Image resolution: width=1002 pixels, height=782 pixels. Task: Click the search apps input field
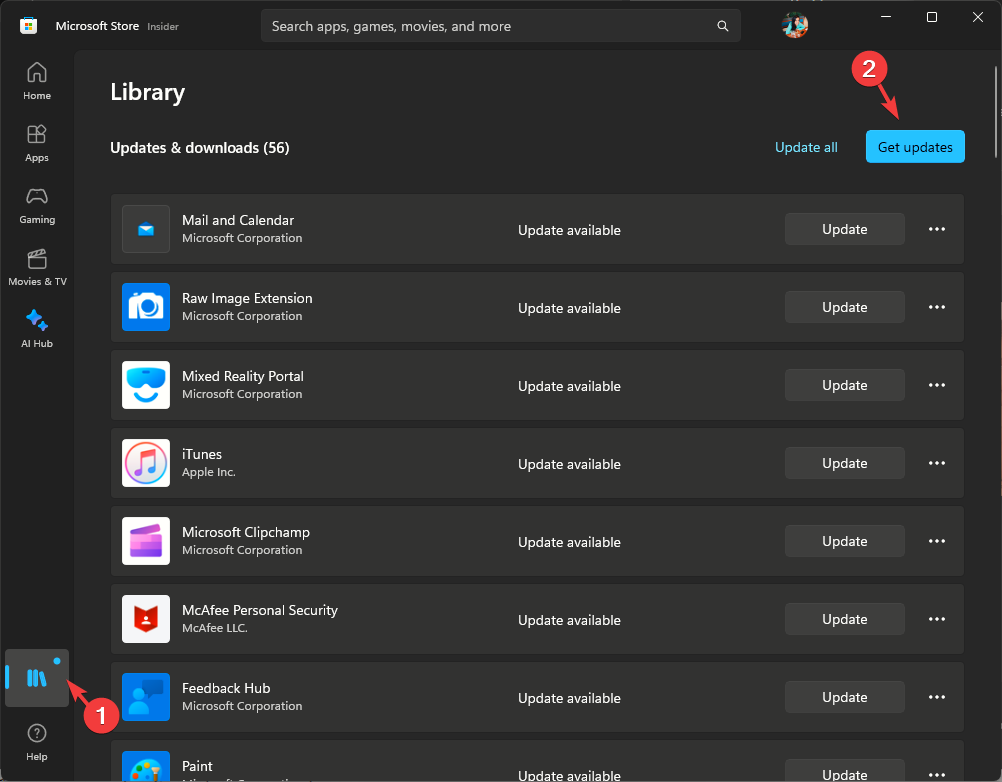[x=500, y=26]
